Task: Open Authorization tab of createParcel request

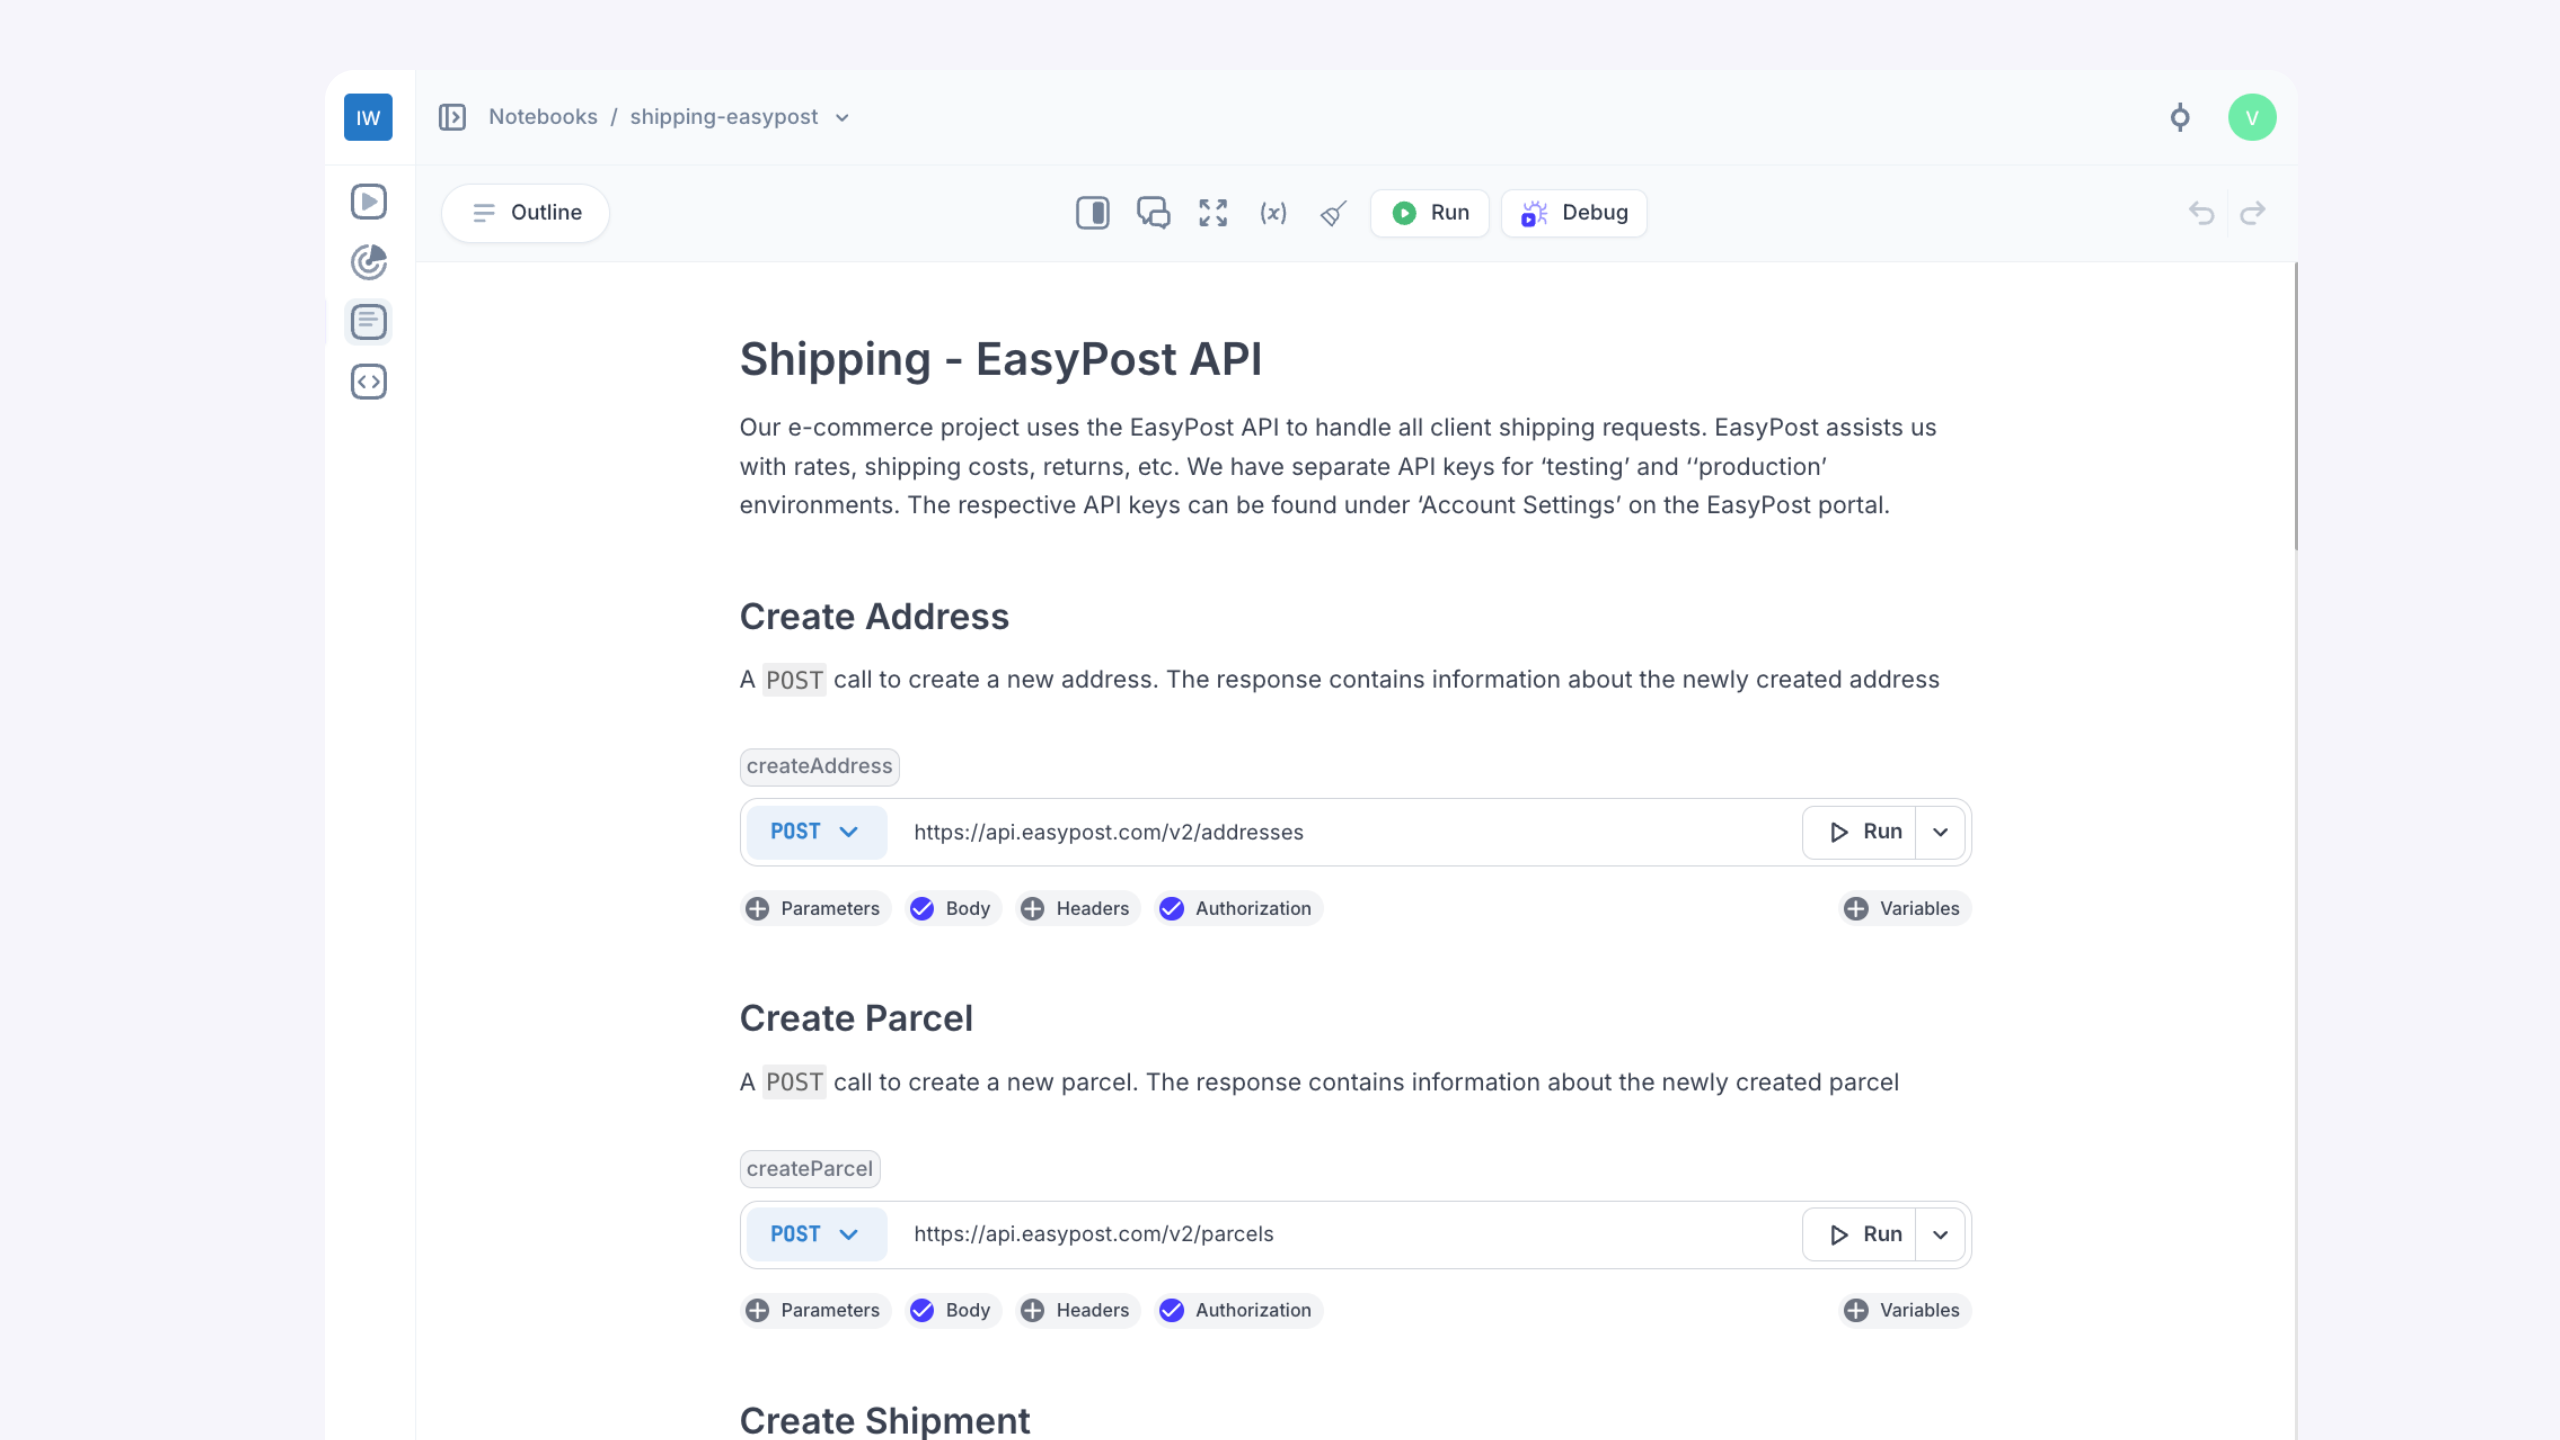Action: point(1238,1310)
